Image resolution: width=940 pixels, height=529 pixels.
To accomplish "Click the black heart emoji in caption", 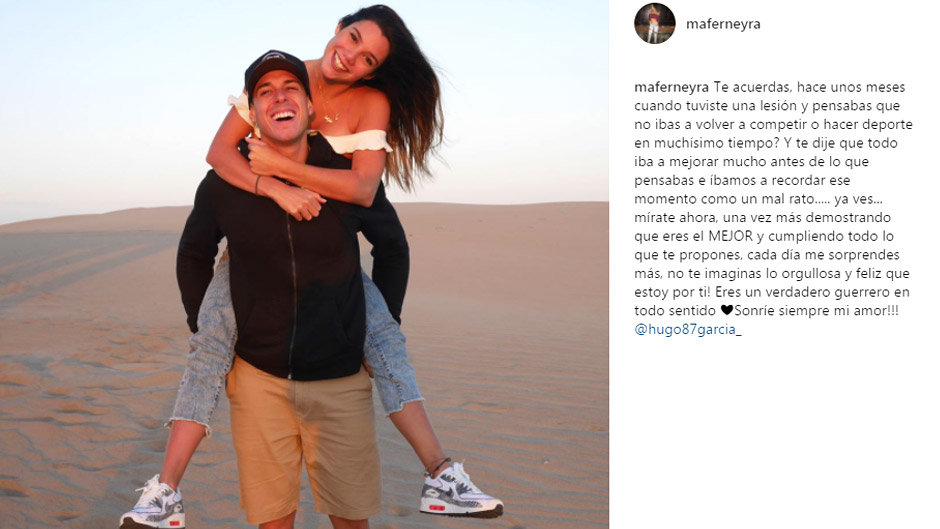I will 727,311.
